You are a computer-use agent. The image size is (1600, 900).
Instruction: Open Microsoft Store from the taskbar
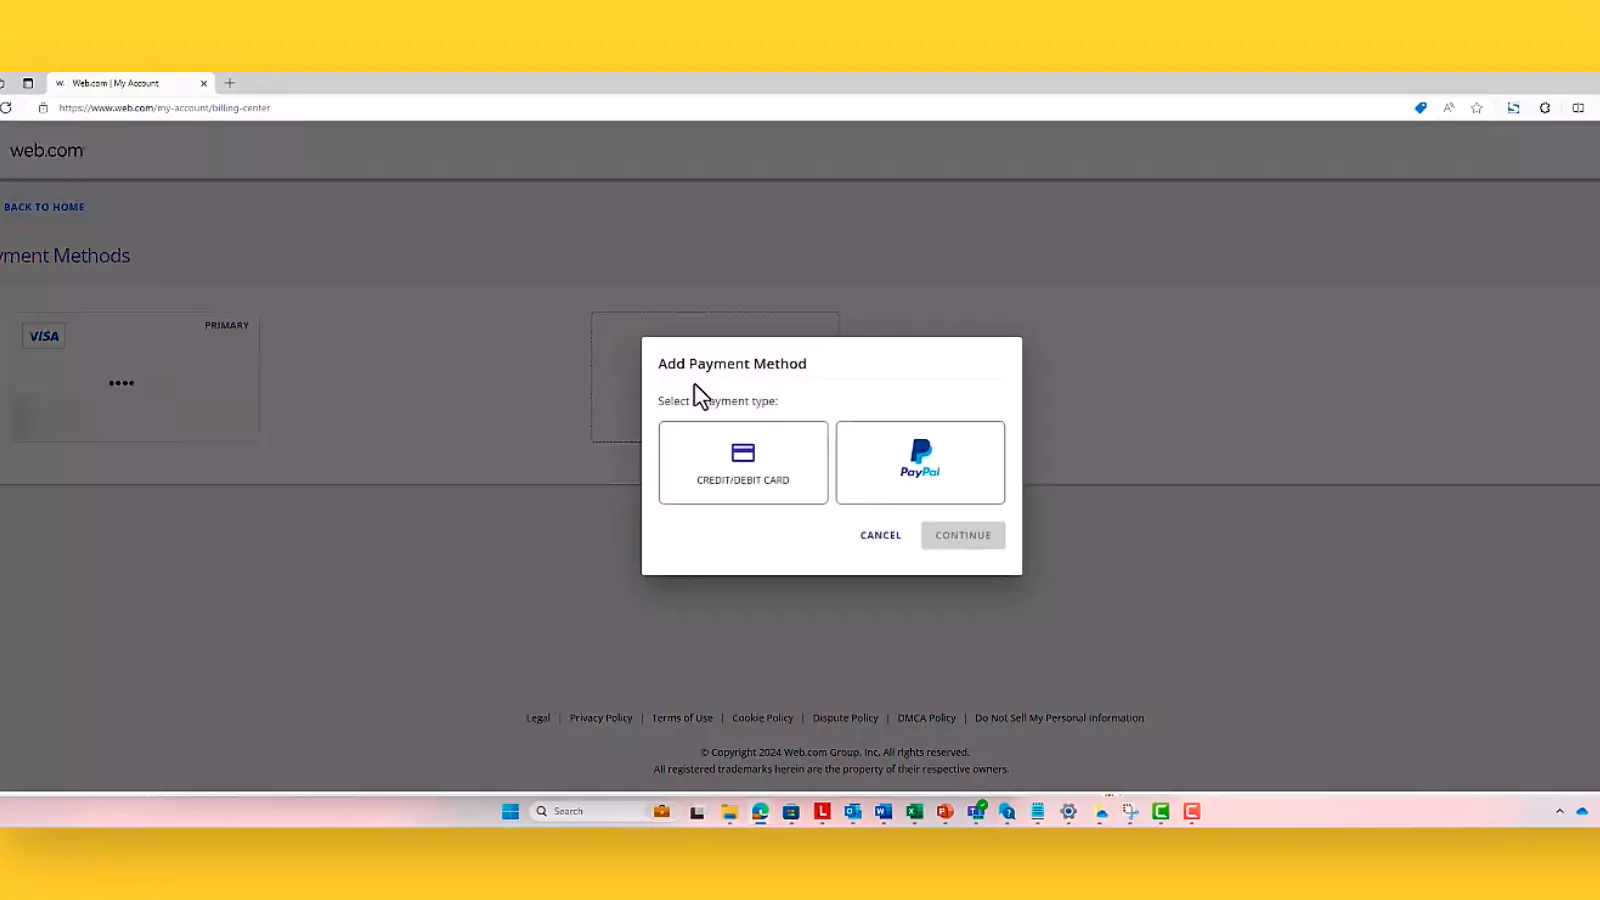pos(791,812)
